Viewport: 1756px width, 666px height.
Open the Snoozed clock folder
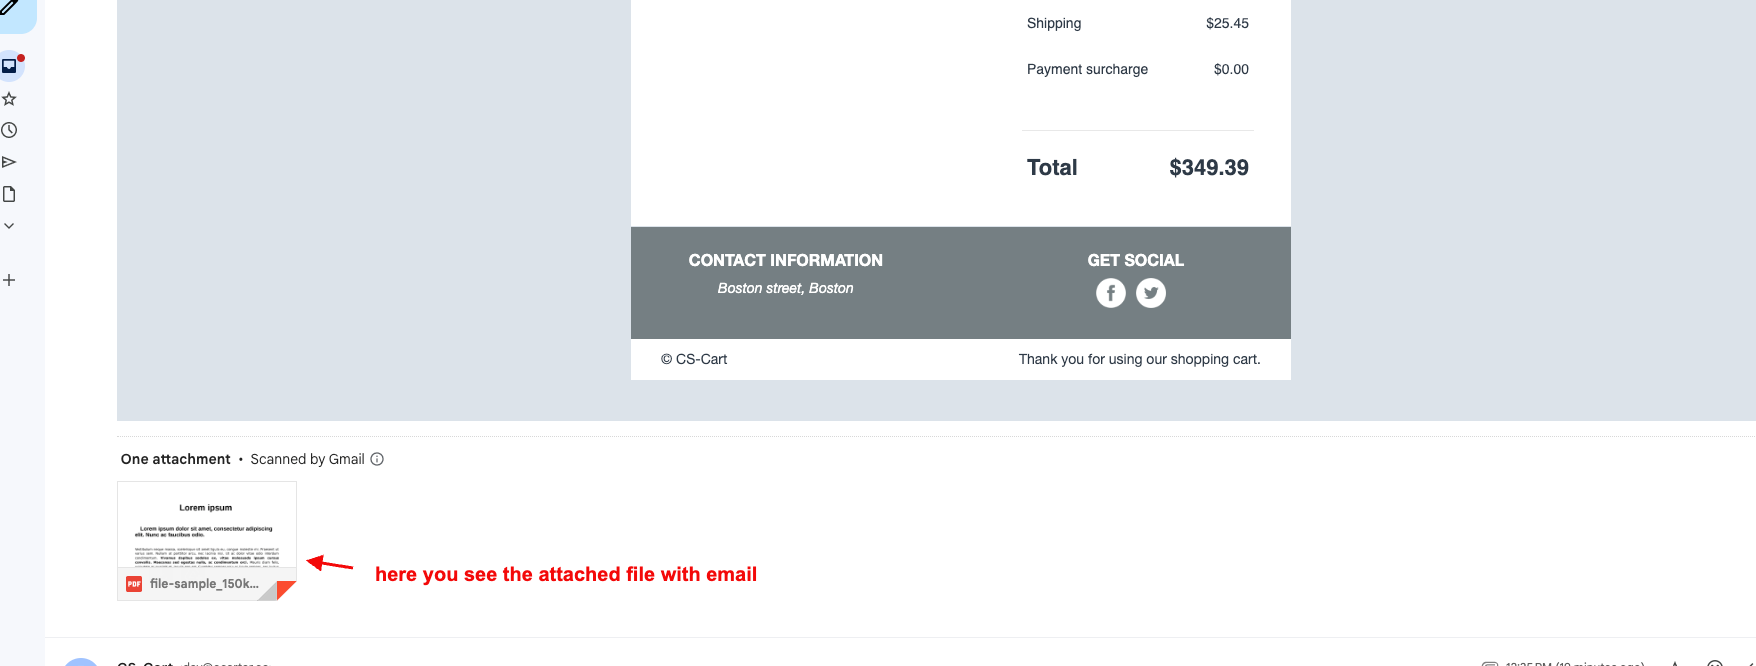coord(9,130)
